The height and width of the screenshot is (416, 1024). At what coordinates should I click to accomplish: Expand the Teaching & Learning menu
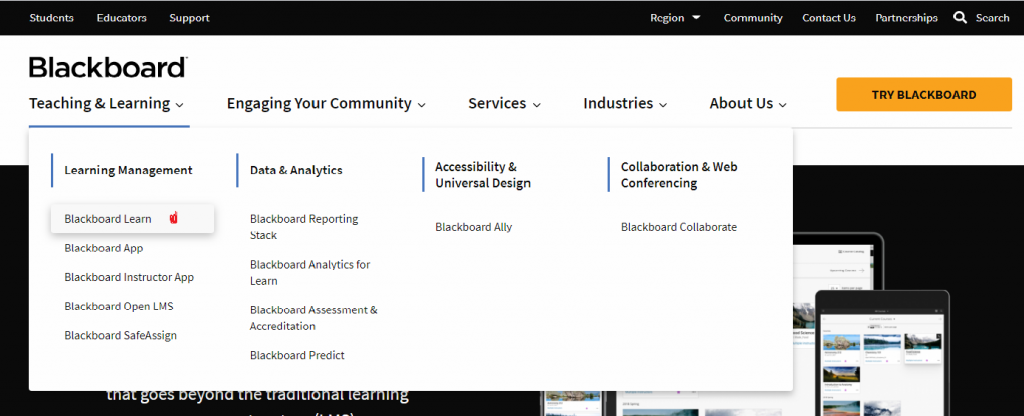[x=106, y=103]
